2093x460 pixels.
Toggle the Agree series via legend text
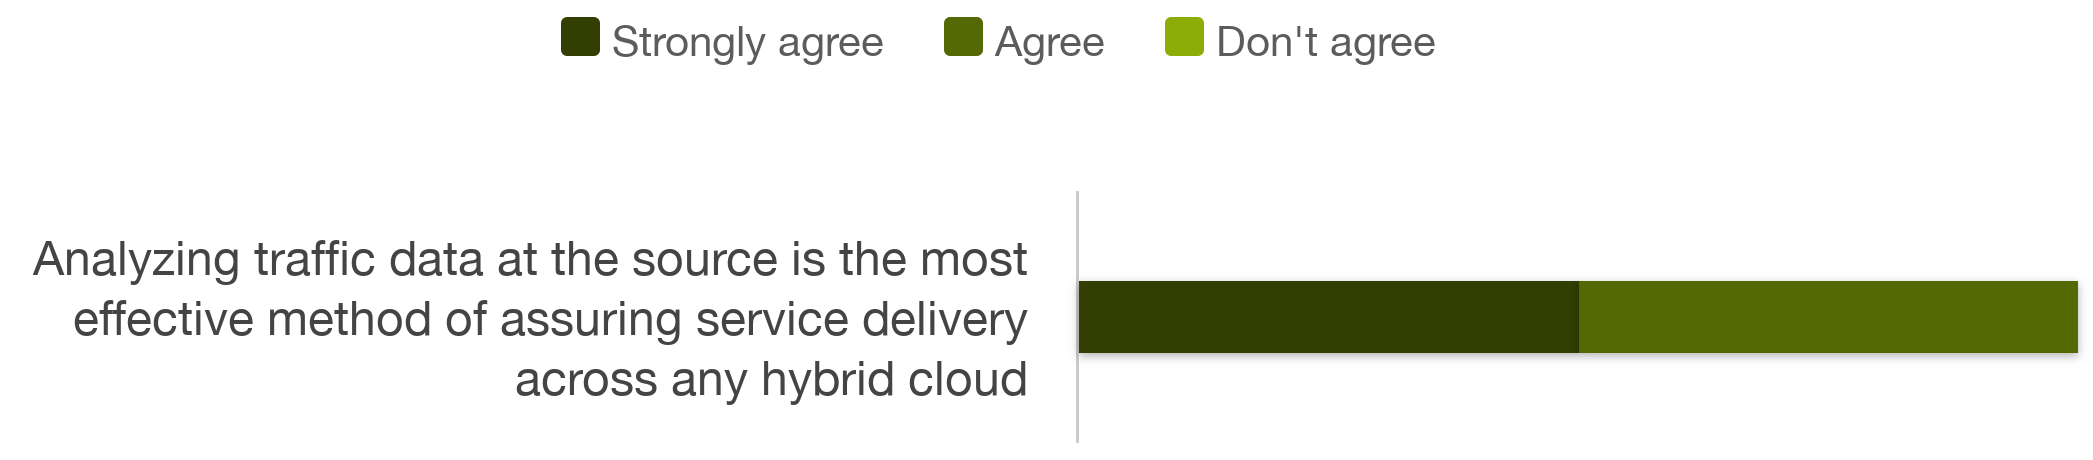[1049, 42]
